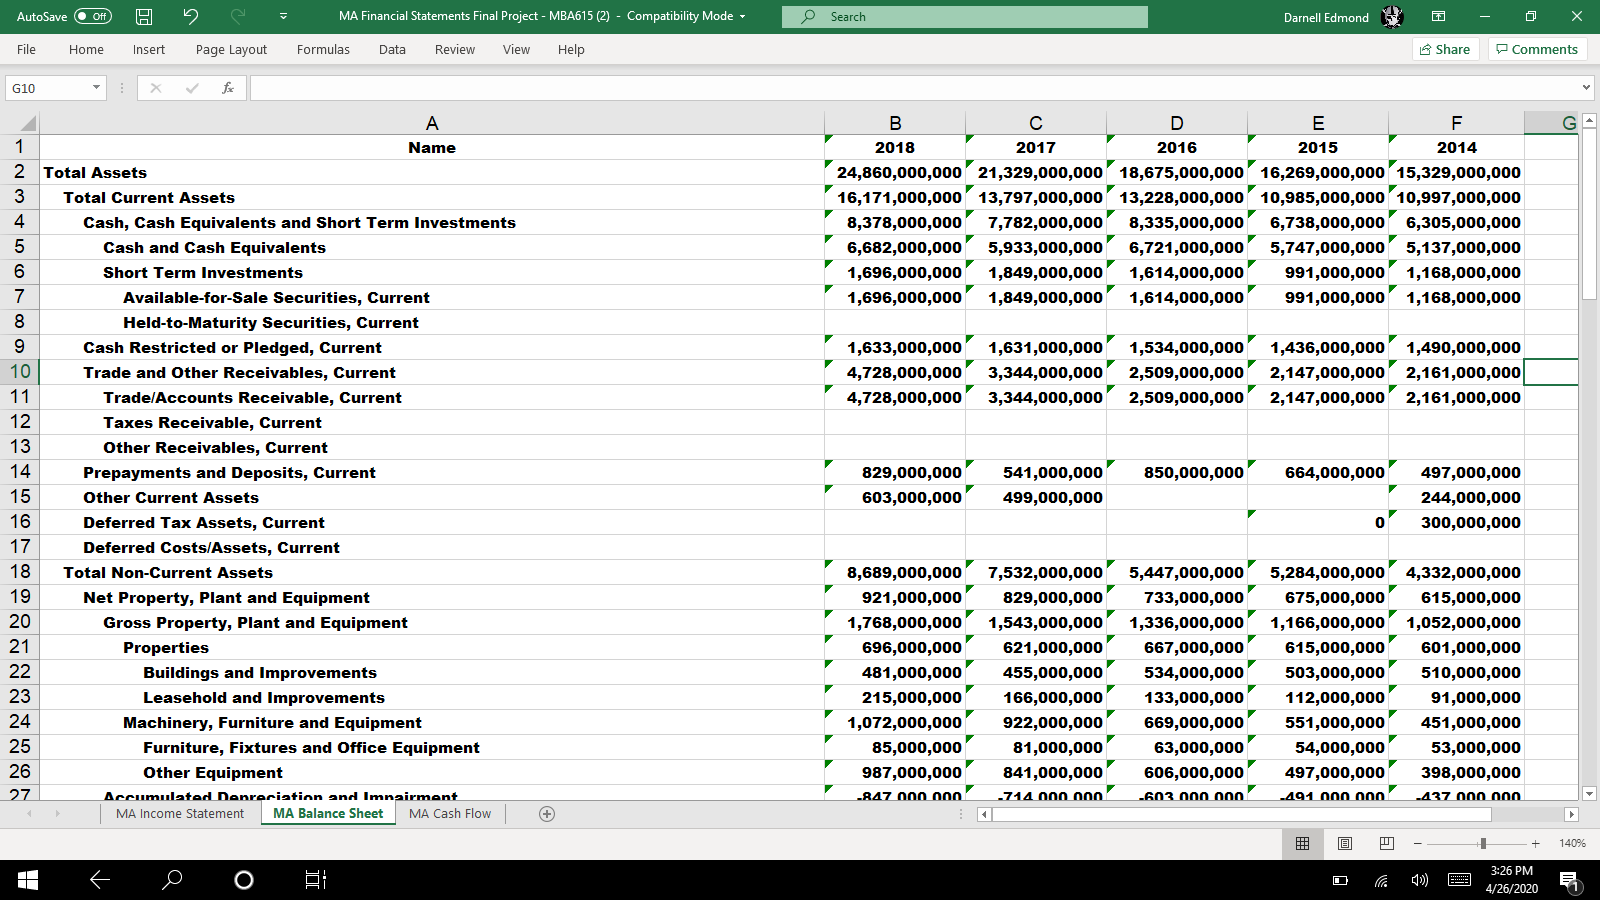This screenshot has height=900, width=1600.
Task: Switch to Normal view icon
Action: [1302, 843]
